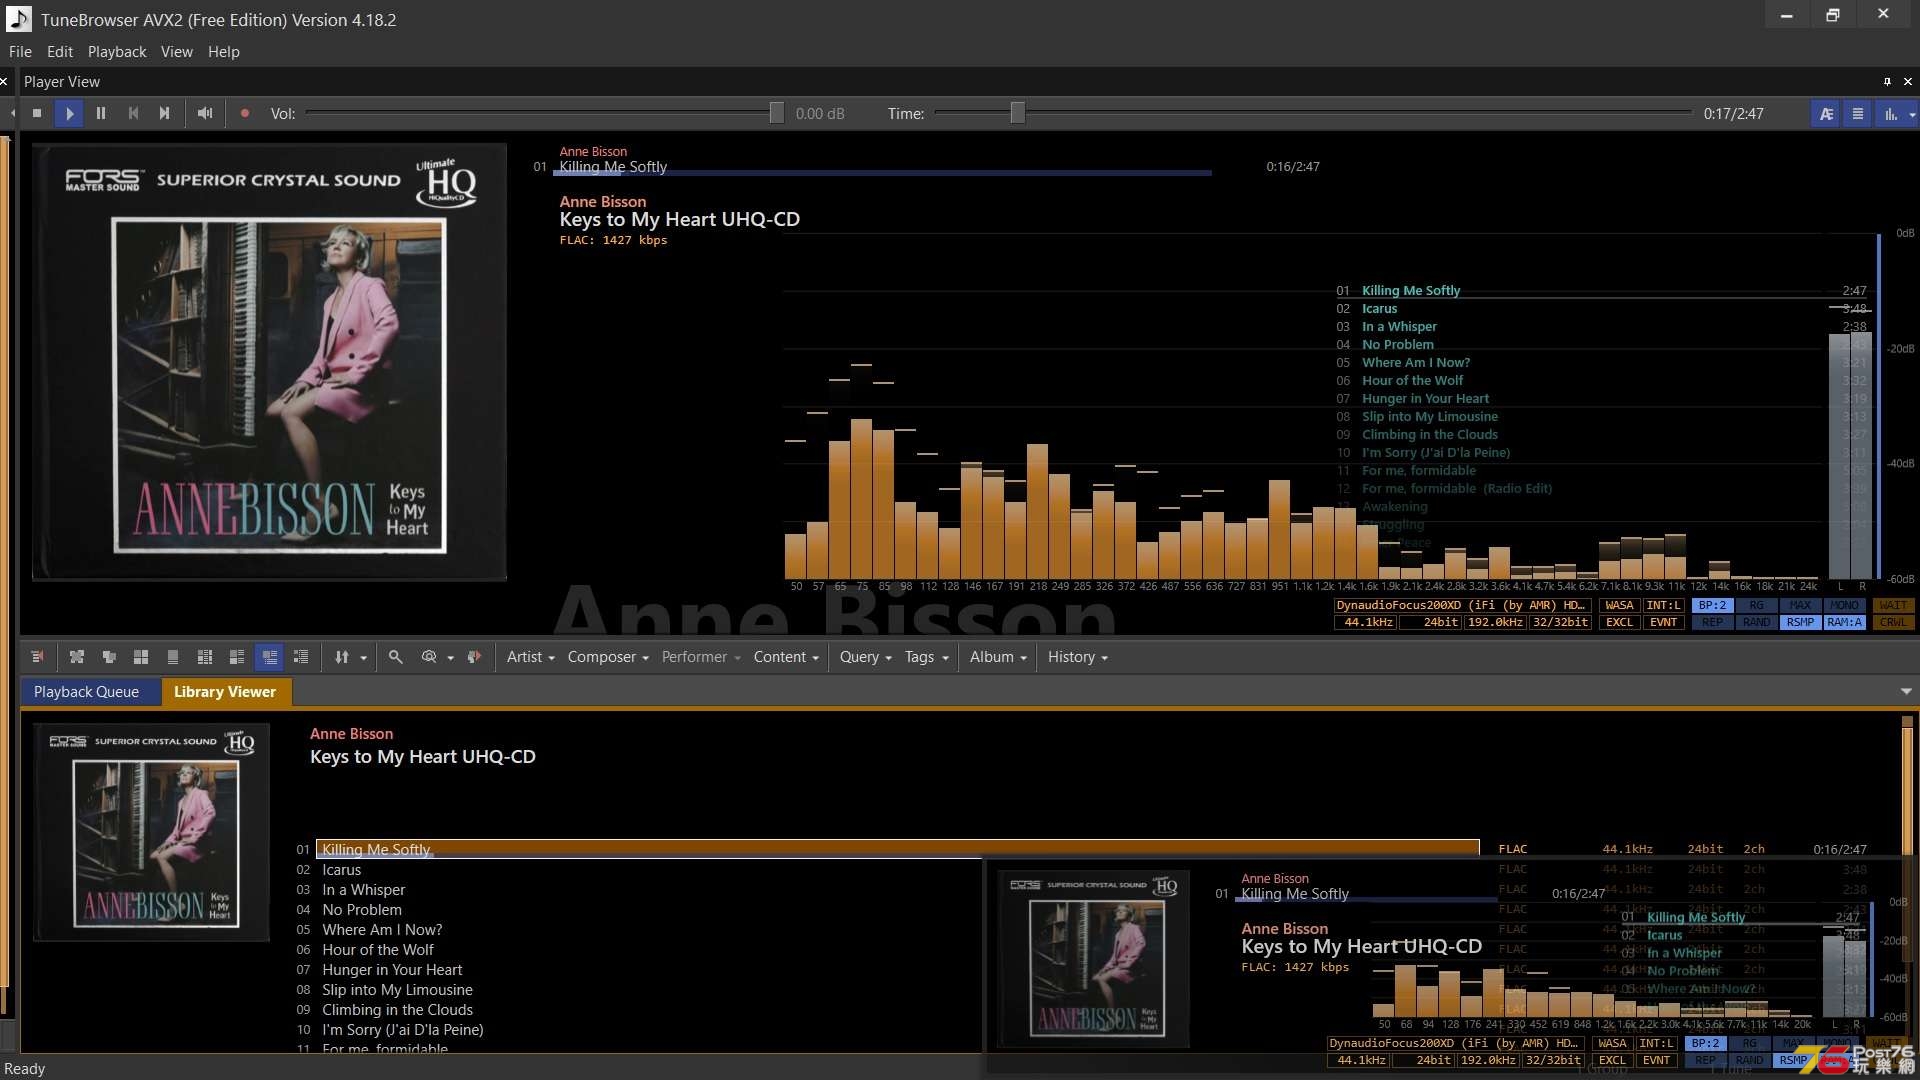Image resolution: width=1920 pixels, height=1080 pixels.
Task: Open the Album dropdown
Action: click(x=998, y=657)
